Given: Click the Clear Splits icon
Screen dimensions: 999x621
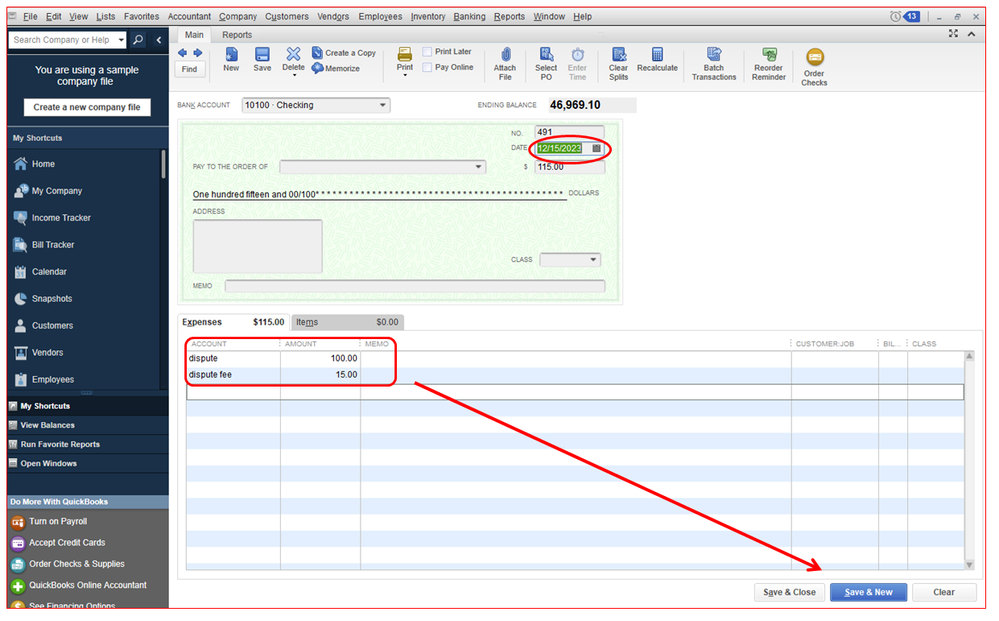Looking at the screenshot, I should coord(619,55).
